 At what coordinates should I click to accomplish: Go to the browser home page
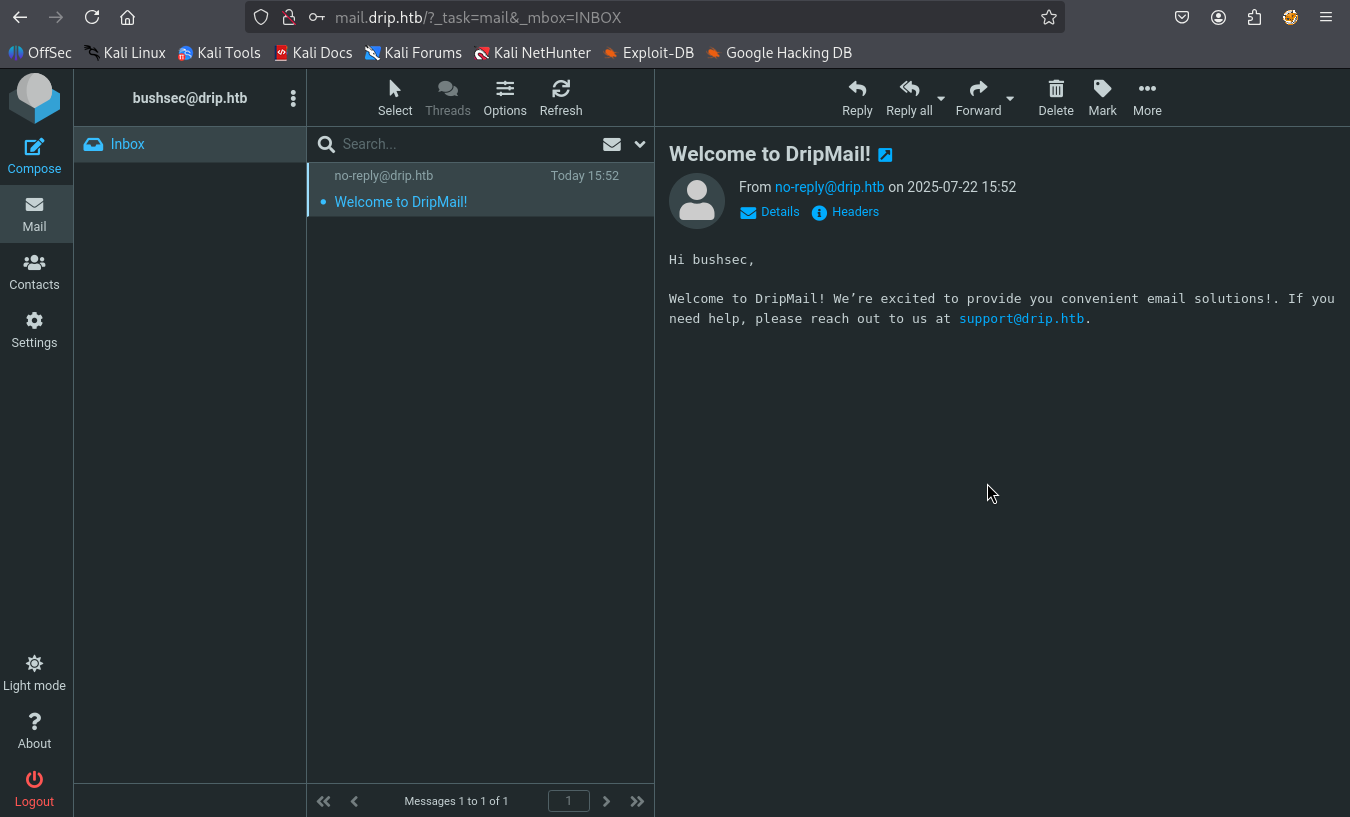coord(127,17)
